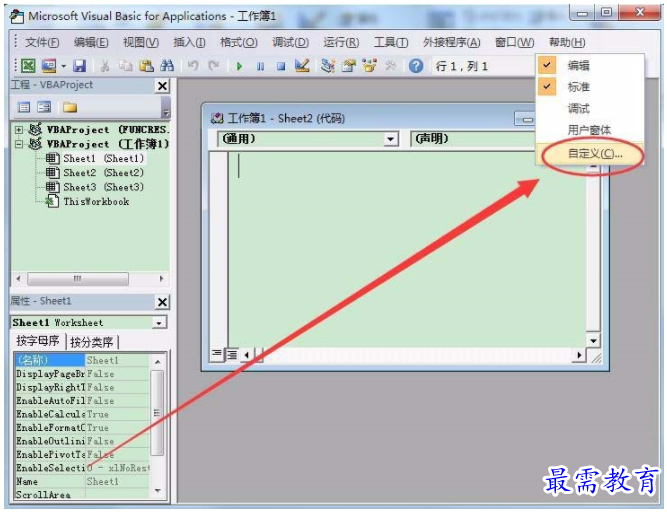This screenshot has height=512, width=667.
Task: Switch to the 按字母序 tab
Action: coord(37,341)
